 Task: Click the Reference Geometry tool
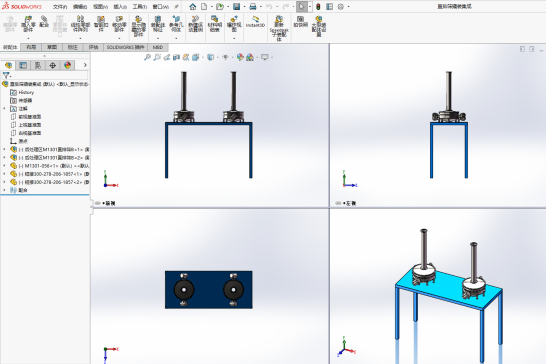176,24
